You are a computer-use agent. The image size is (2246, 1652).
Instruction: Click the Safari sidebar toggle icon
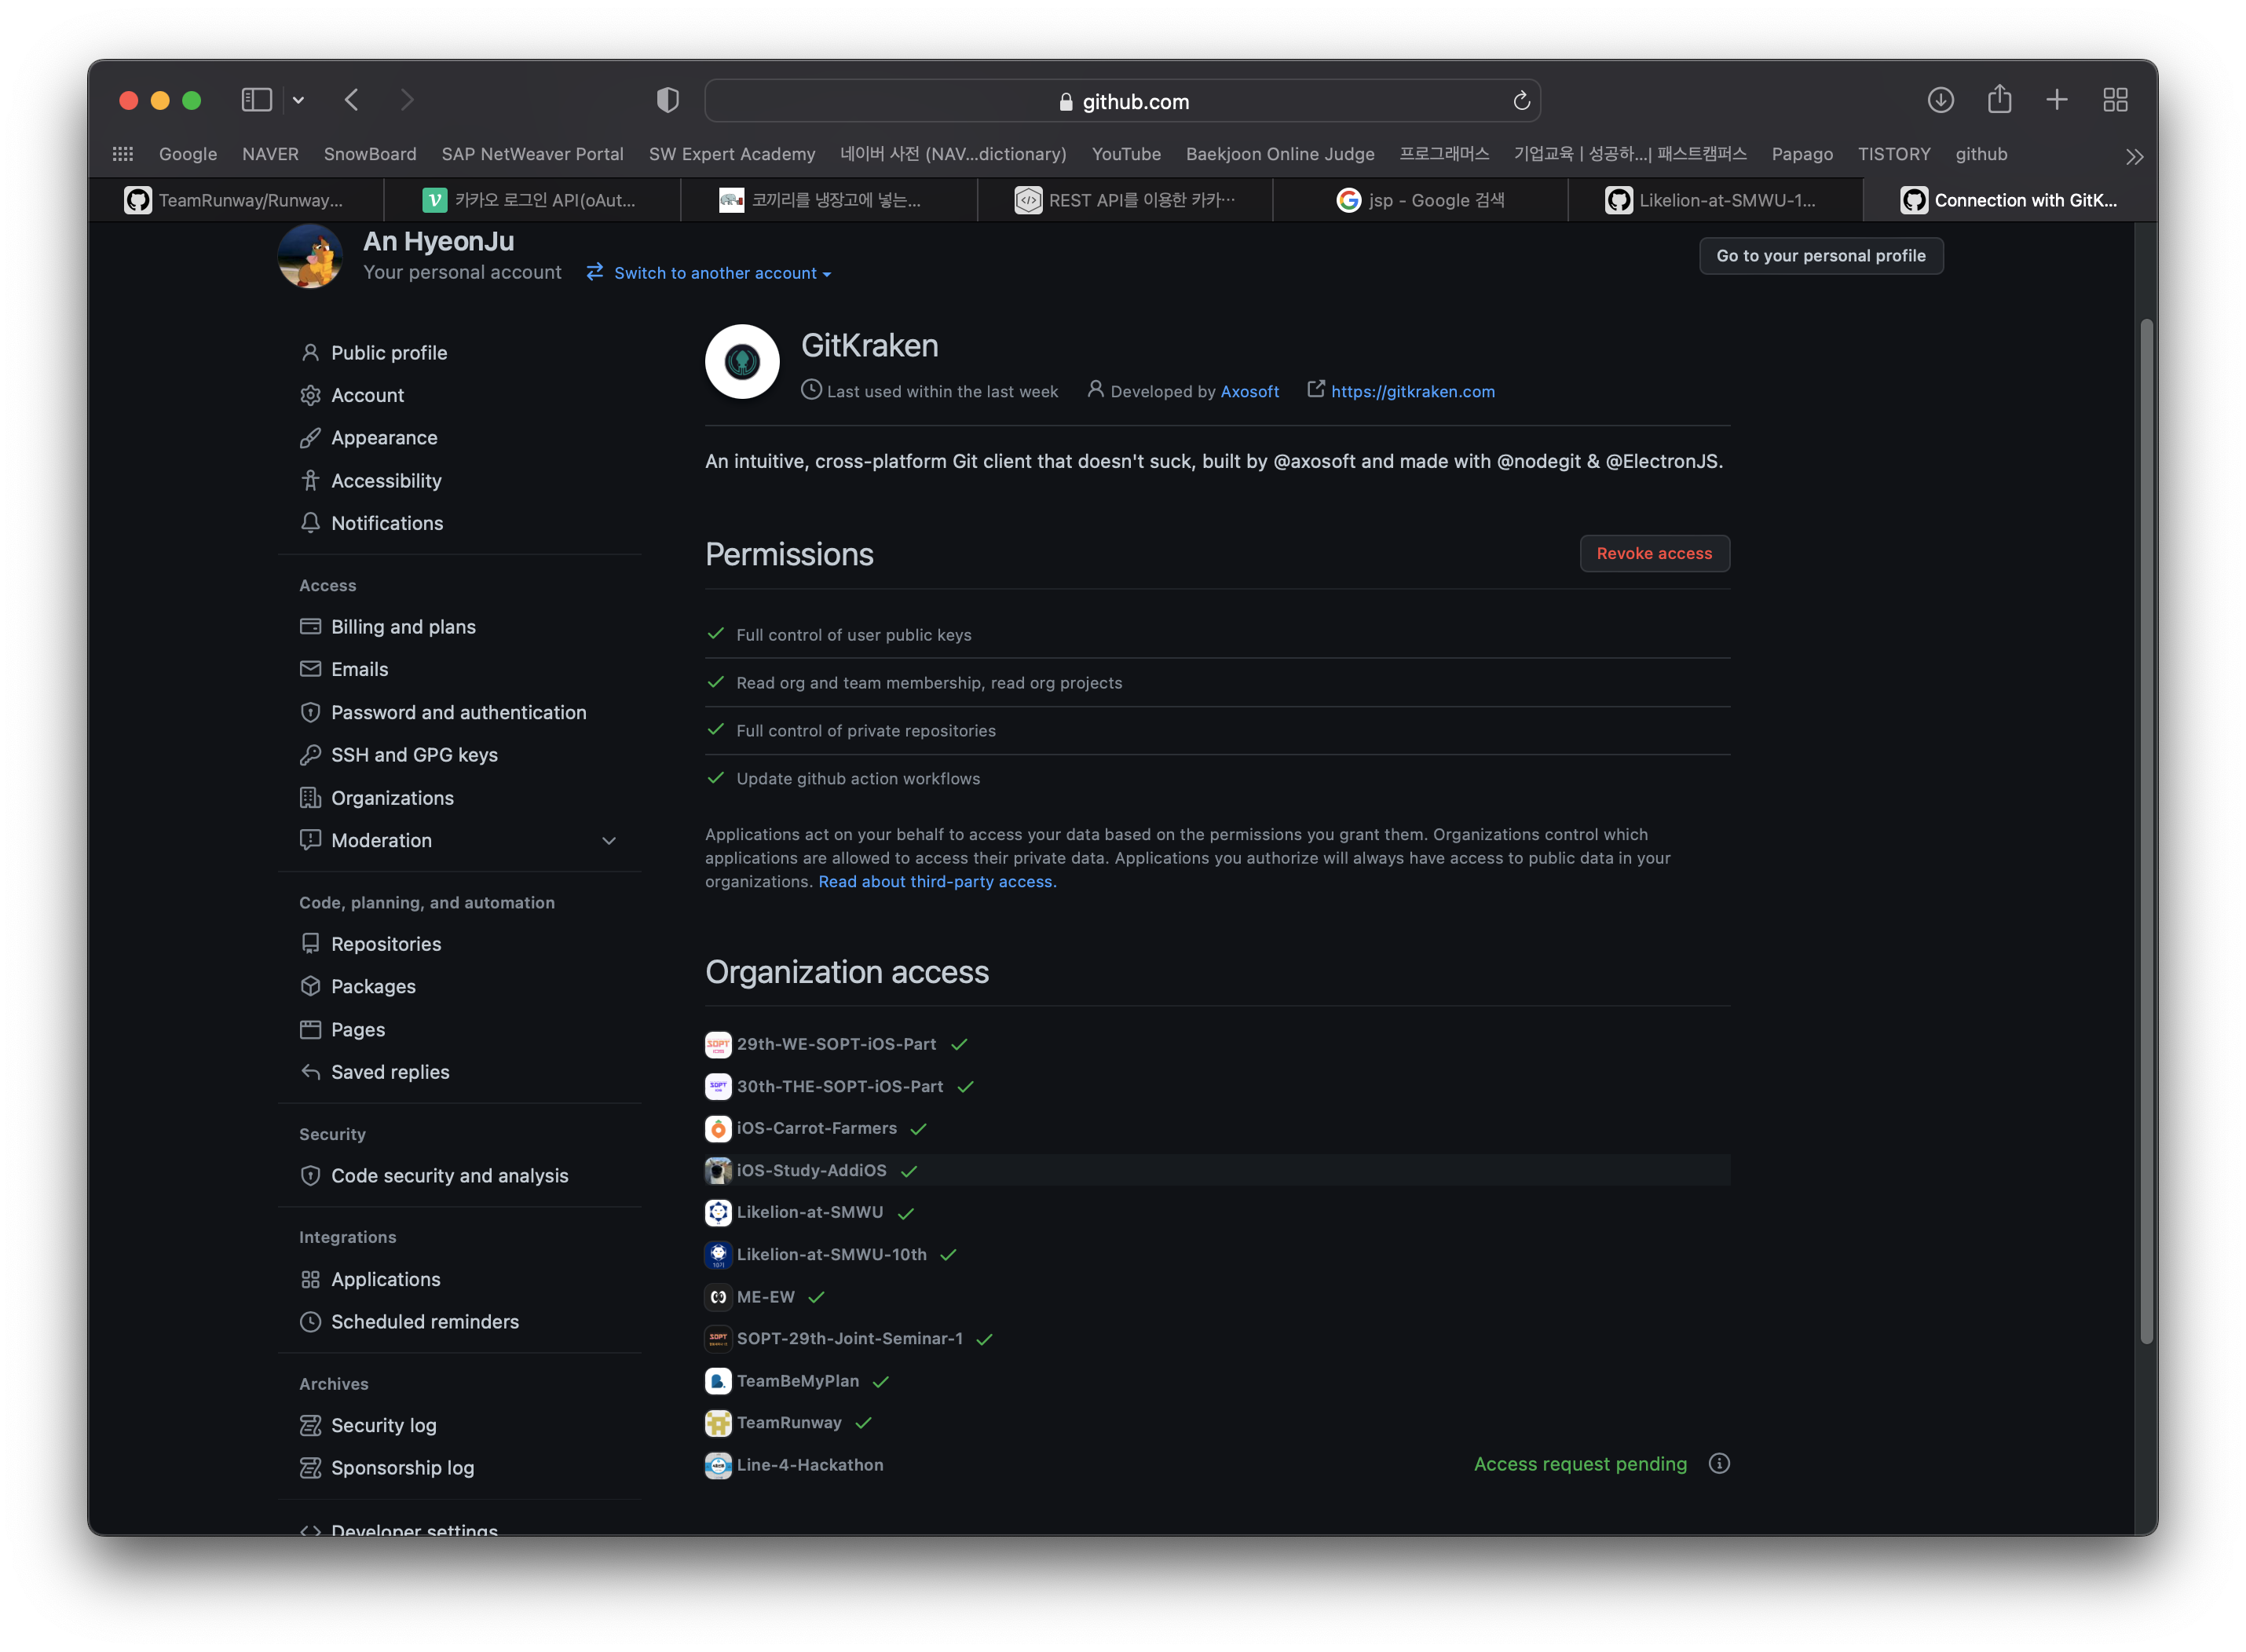click(256, 100)
